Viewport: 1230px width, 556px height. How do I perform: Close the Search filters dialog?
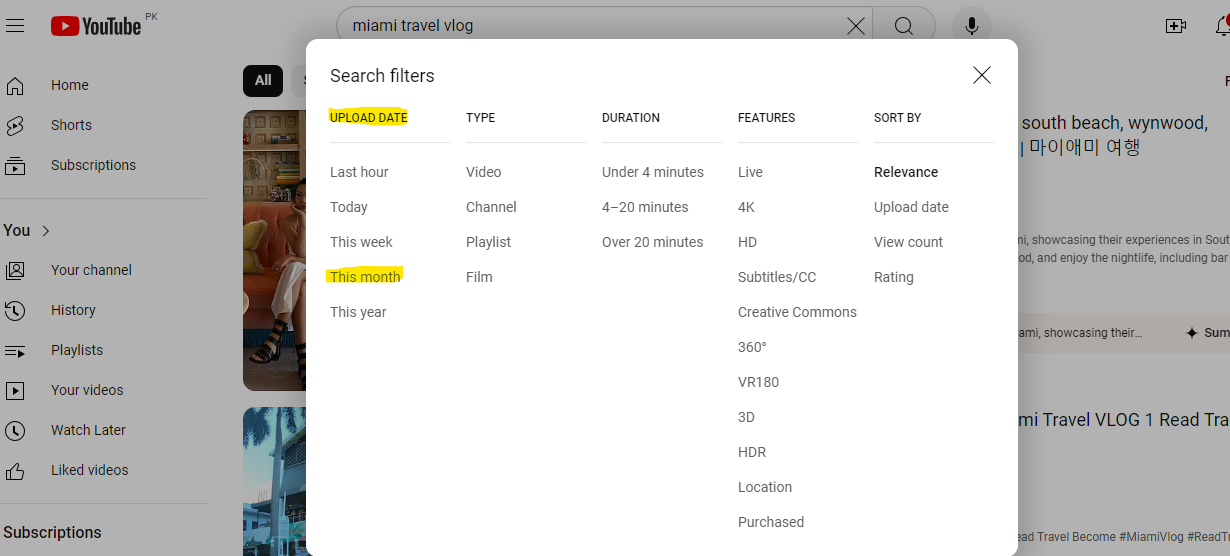point(982,75)
